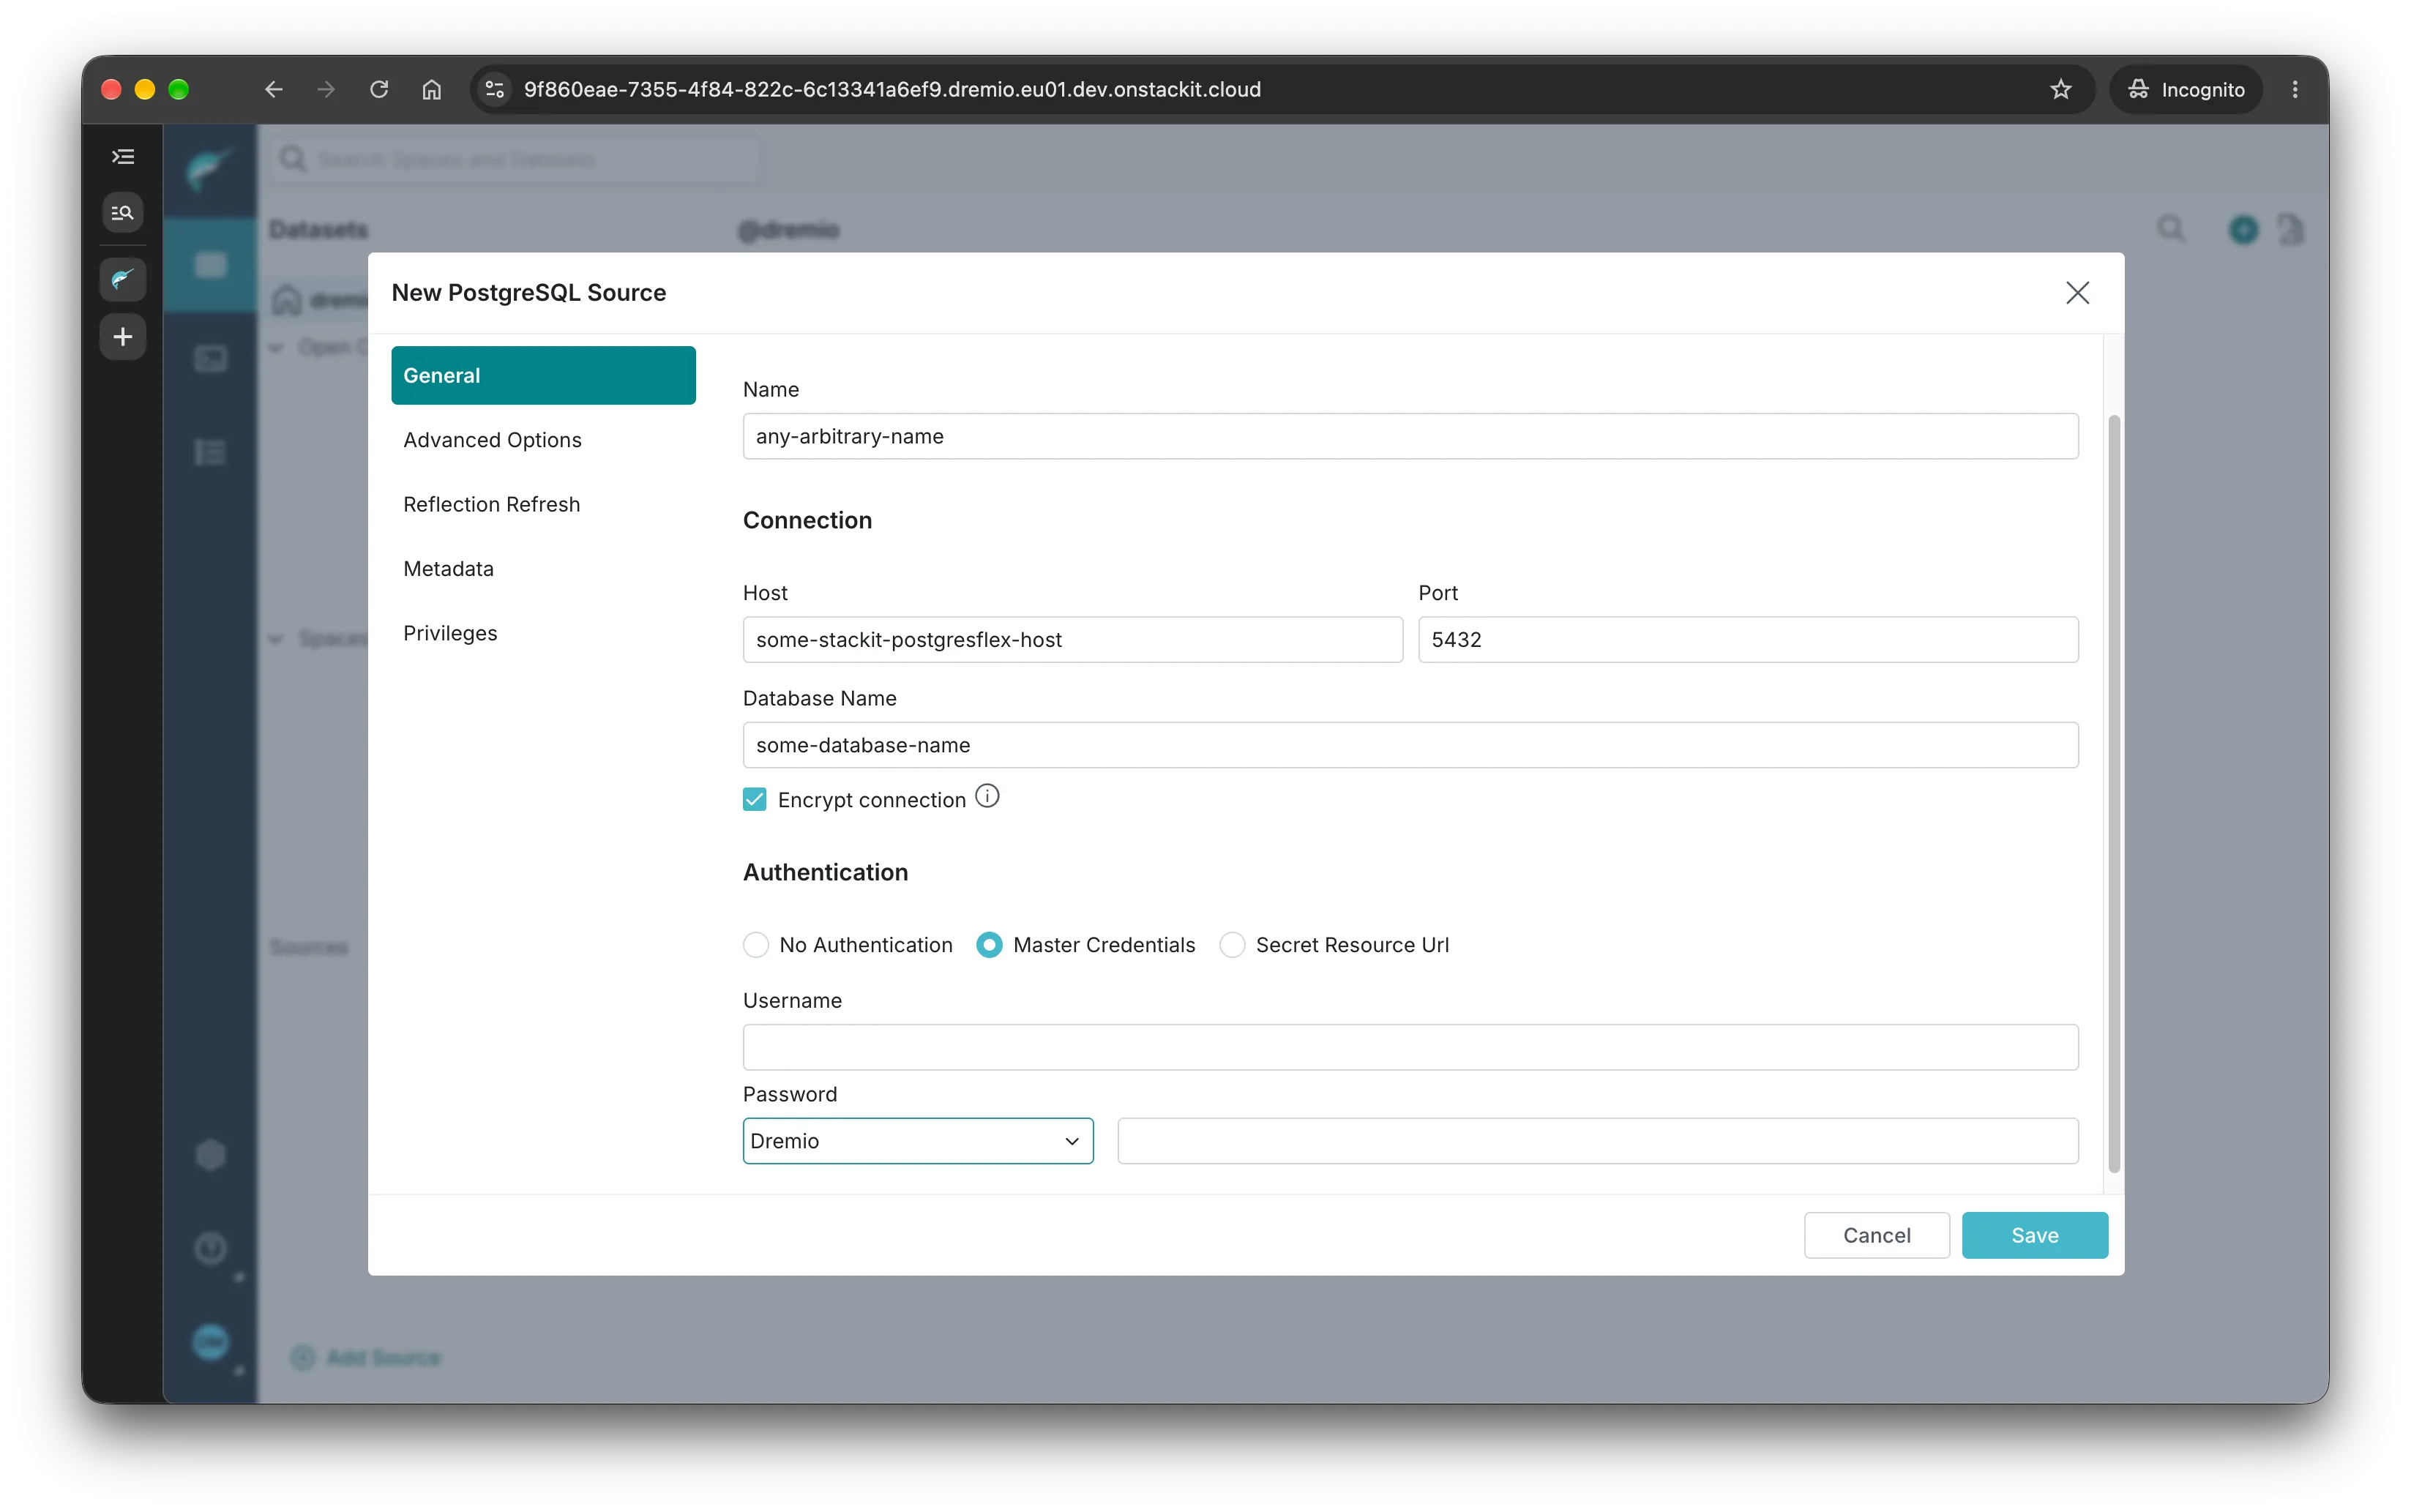The height and width of the screenshot is (1512, 2411).
Task: Click the Save button
Action: point(2034,1235)
